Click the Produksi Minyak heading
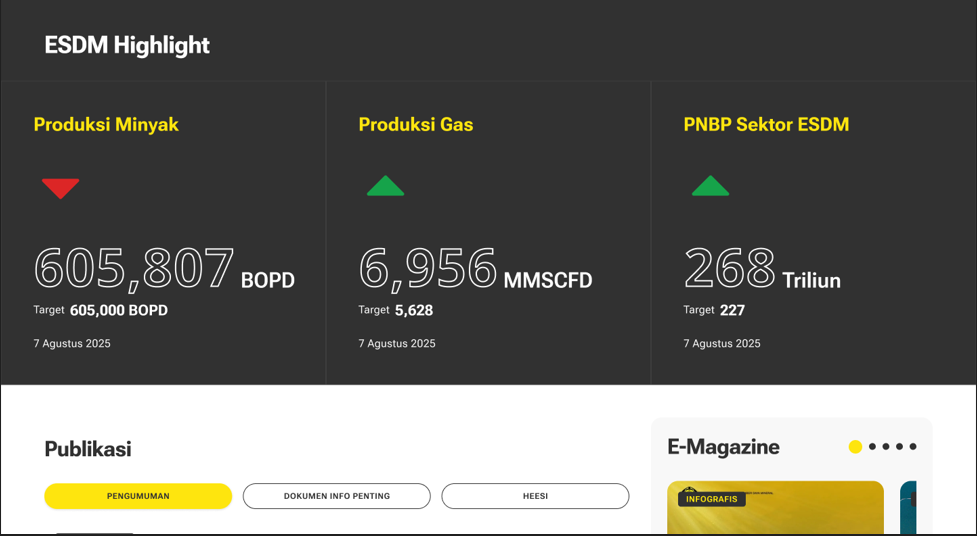The height and width of the screenshot is (536, 977). 106,125
